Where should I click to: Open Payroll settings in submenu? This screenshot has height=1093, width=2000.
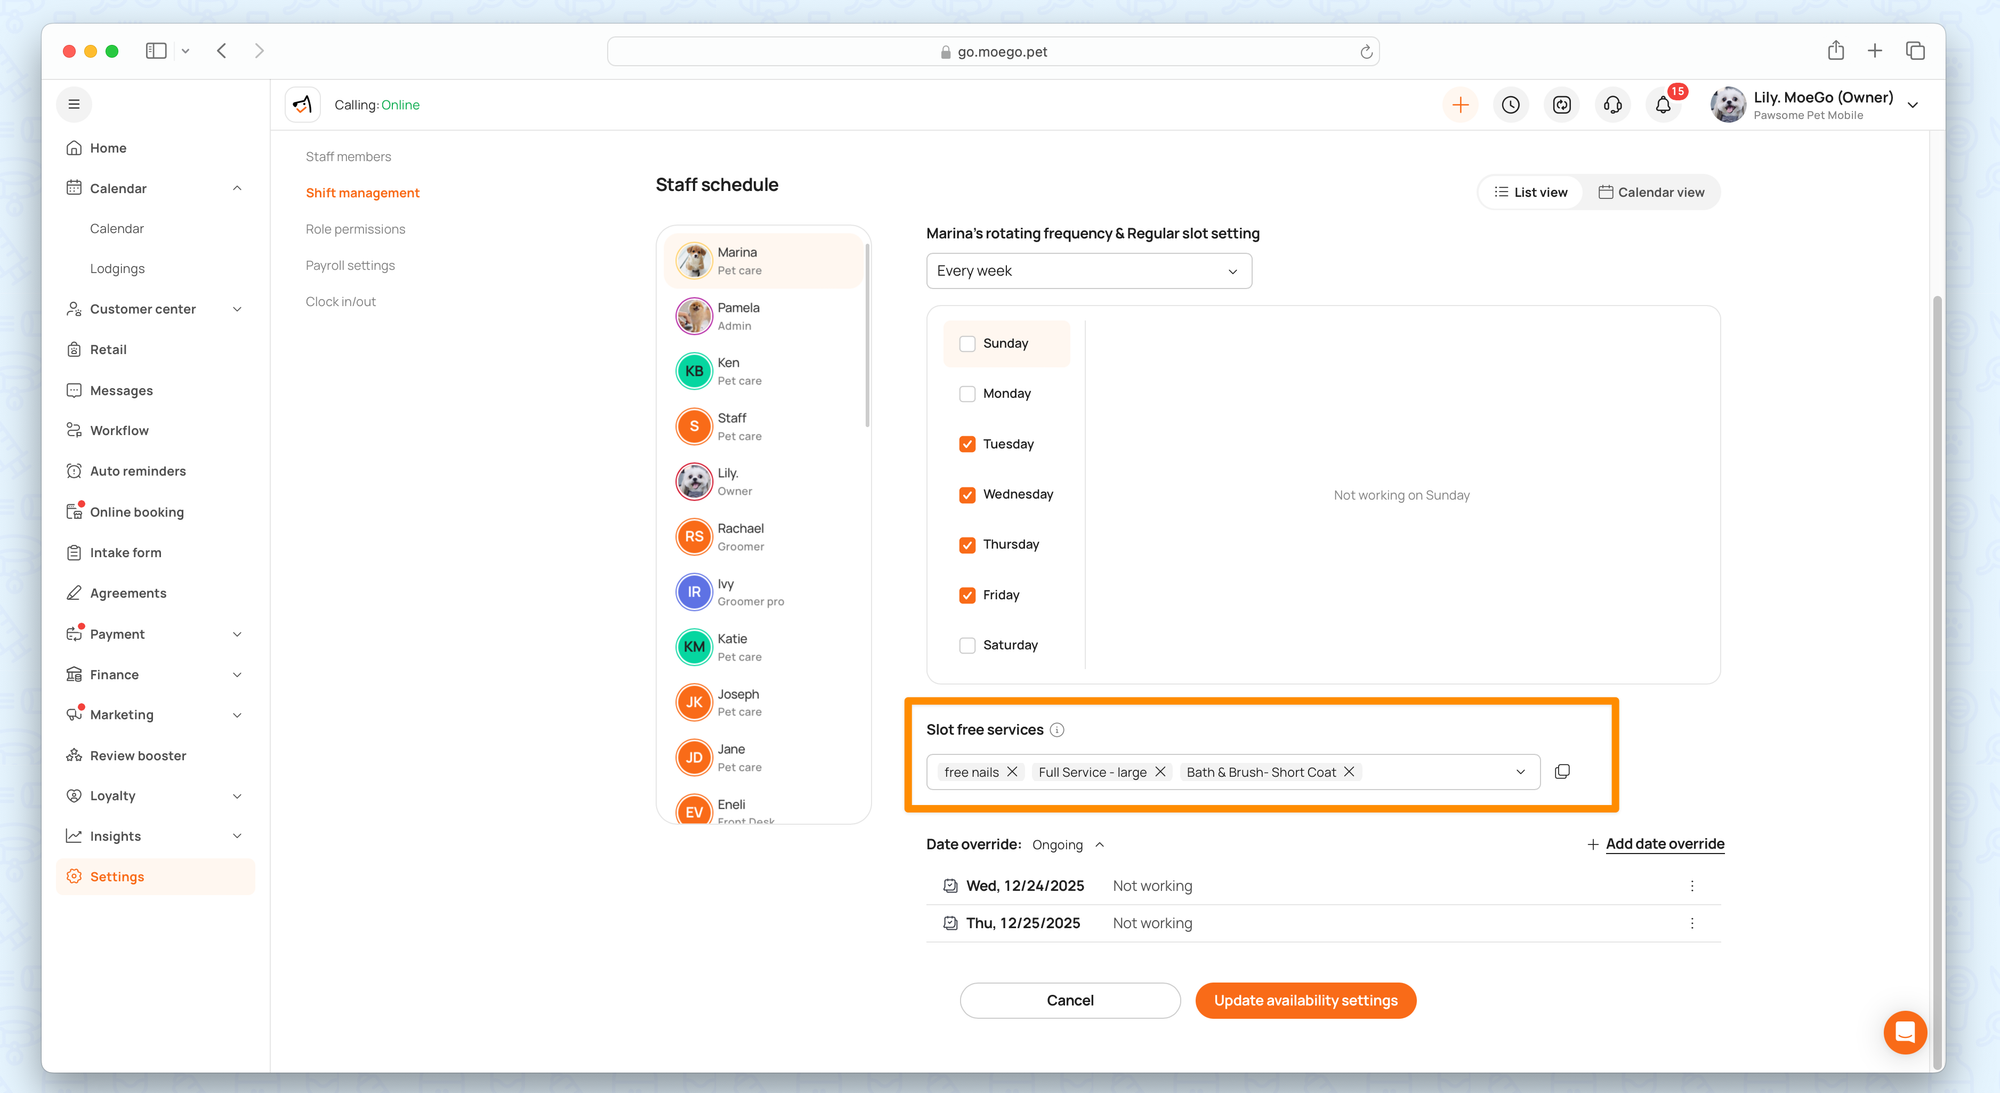tap(350, 265)
